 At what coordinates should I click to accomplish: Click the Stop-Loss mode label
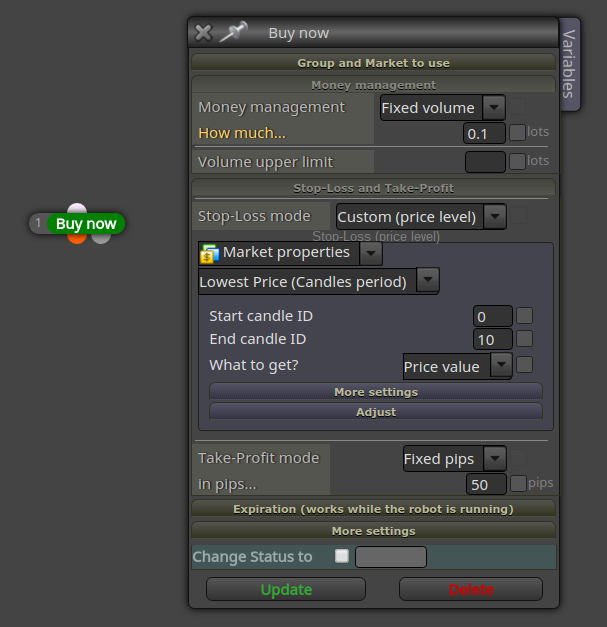pyautogui.click(x=254, y=216)
